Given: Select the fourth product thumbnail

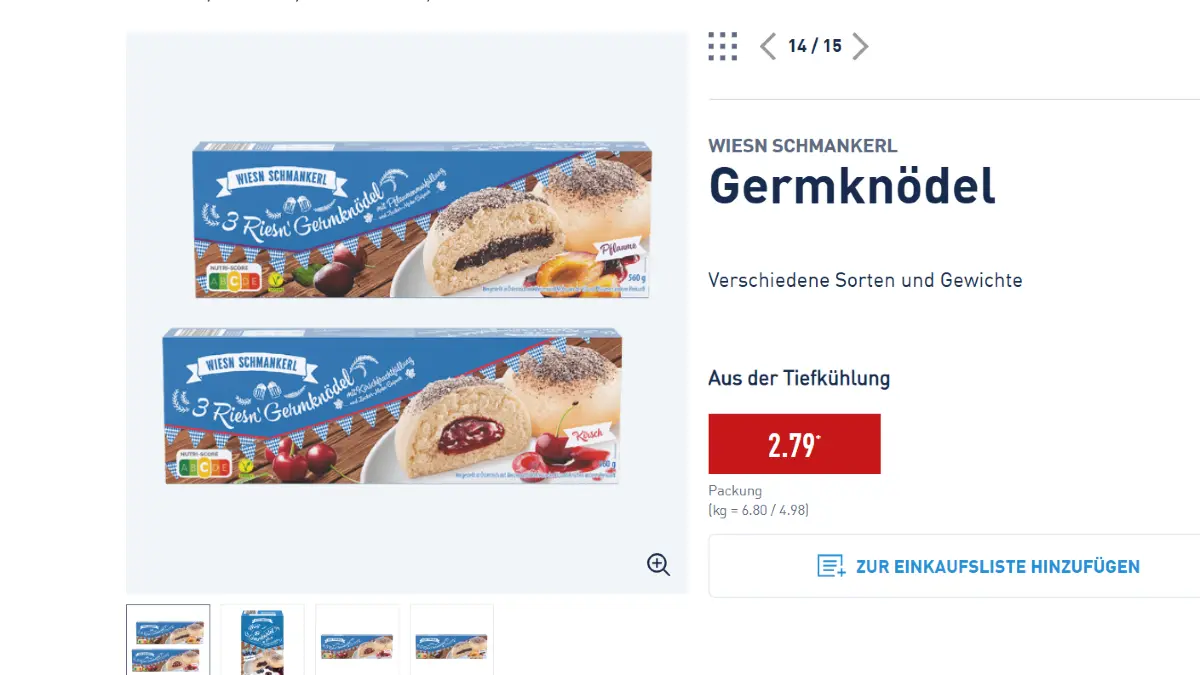Looking at the screenshot, I should [451, 640].
